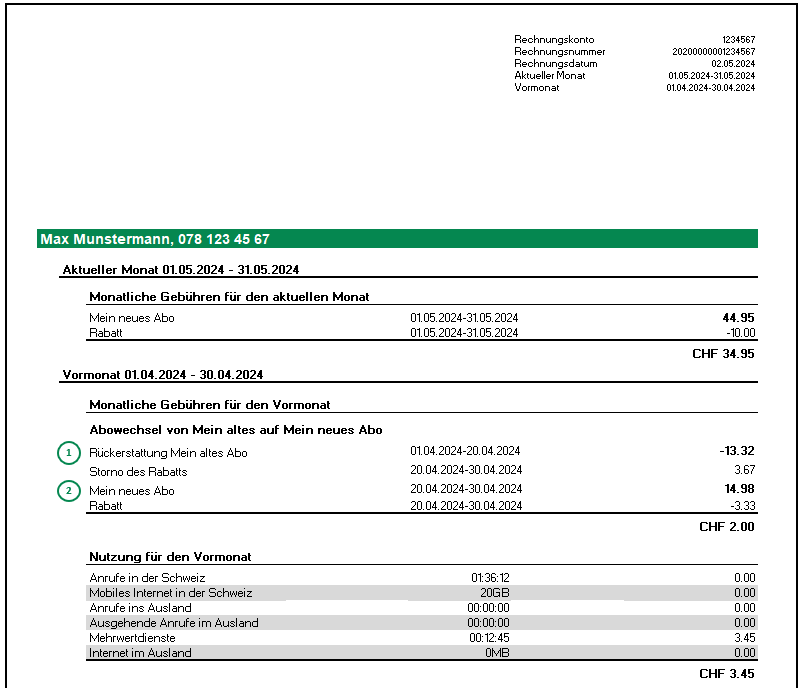
Task: Select the green Max Munstermann header bar
Action: pyautogui.click(x=397, y=239)
